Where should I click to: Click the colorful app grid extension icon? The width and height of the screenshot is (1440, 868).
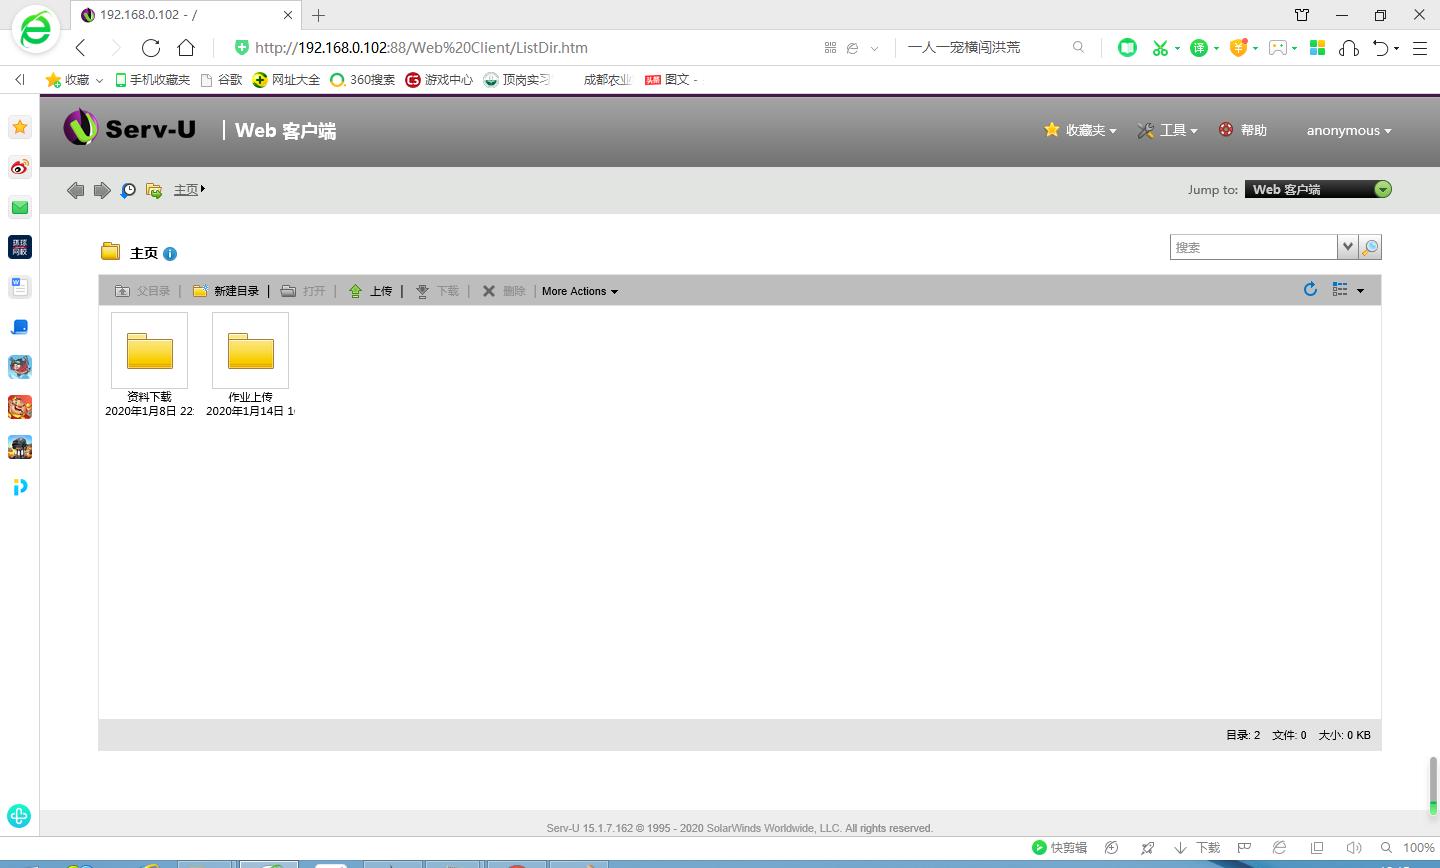[1317, 47]
